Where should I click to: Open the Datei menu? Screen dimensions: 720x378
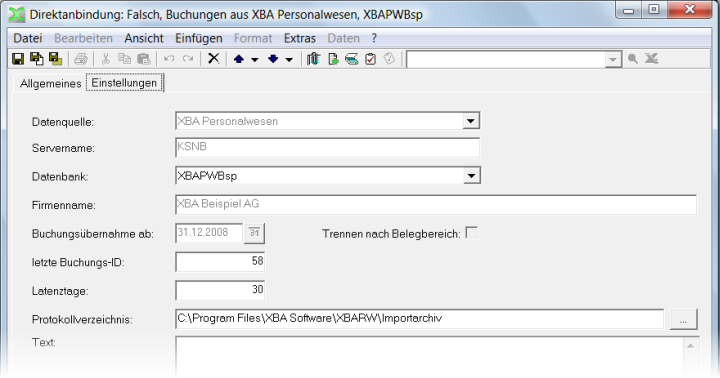point(28,38)
